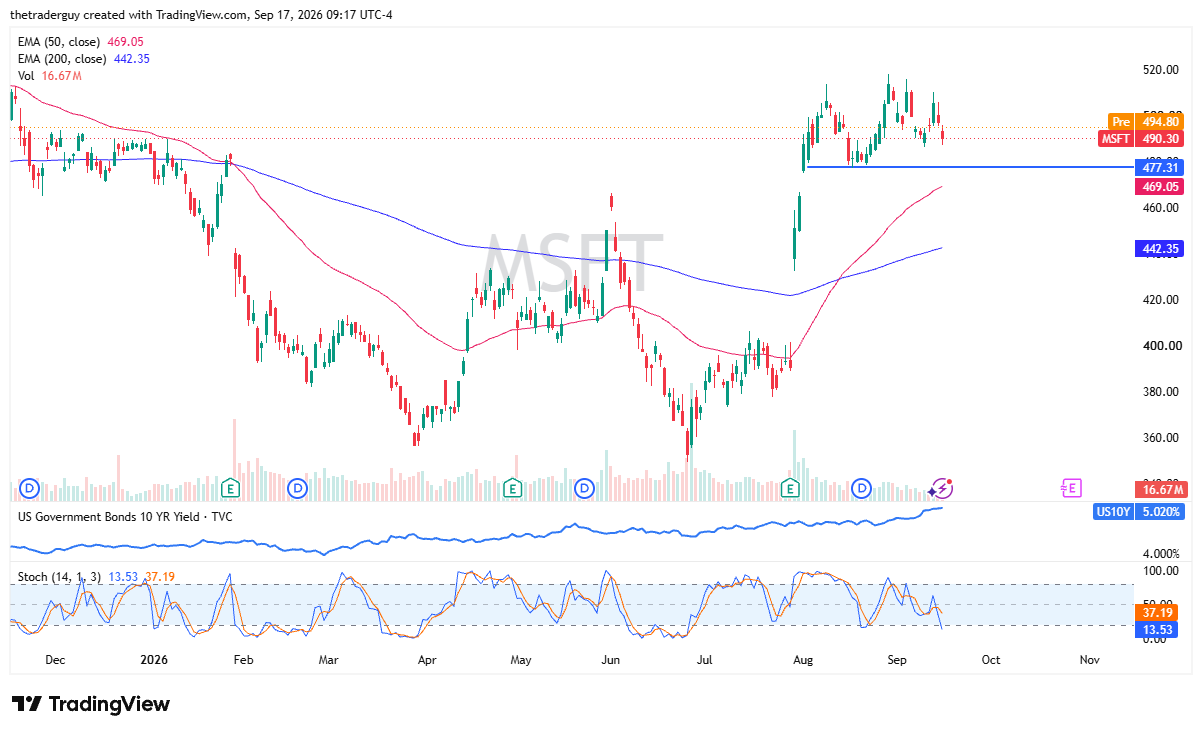This screenshot has width=1202, height=734.
Task: Click the 5.020% yield value label
Action: pos(1160,512)
